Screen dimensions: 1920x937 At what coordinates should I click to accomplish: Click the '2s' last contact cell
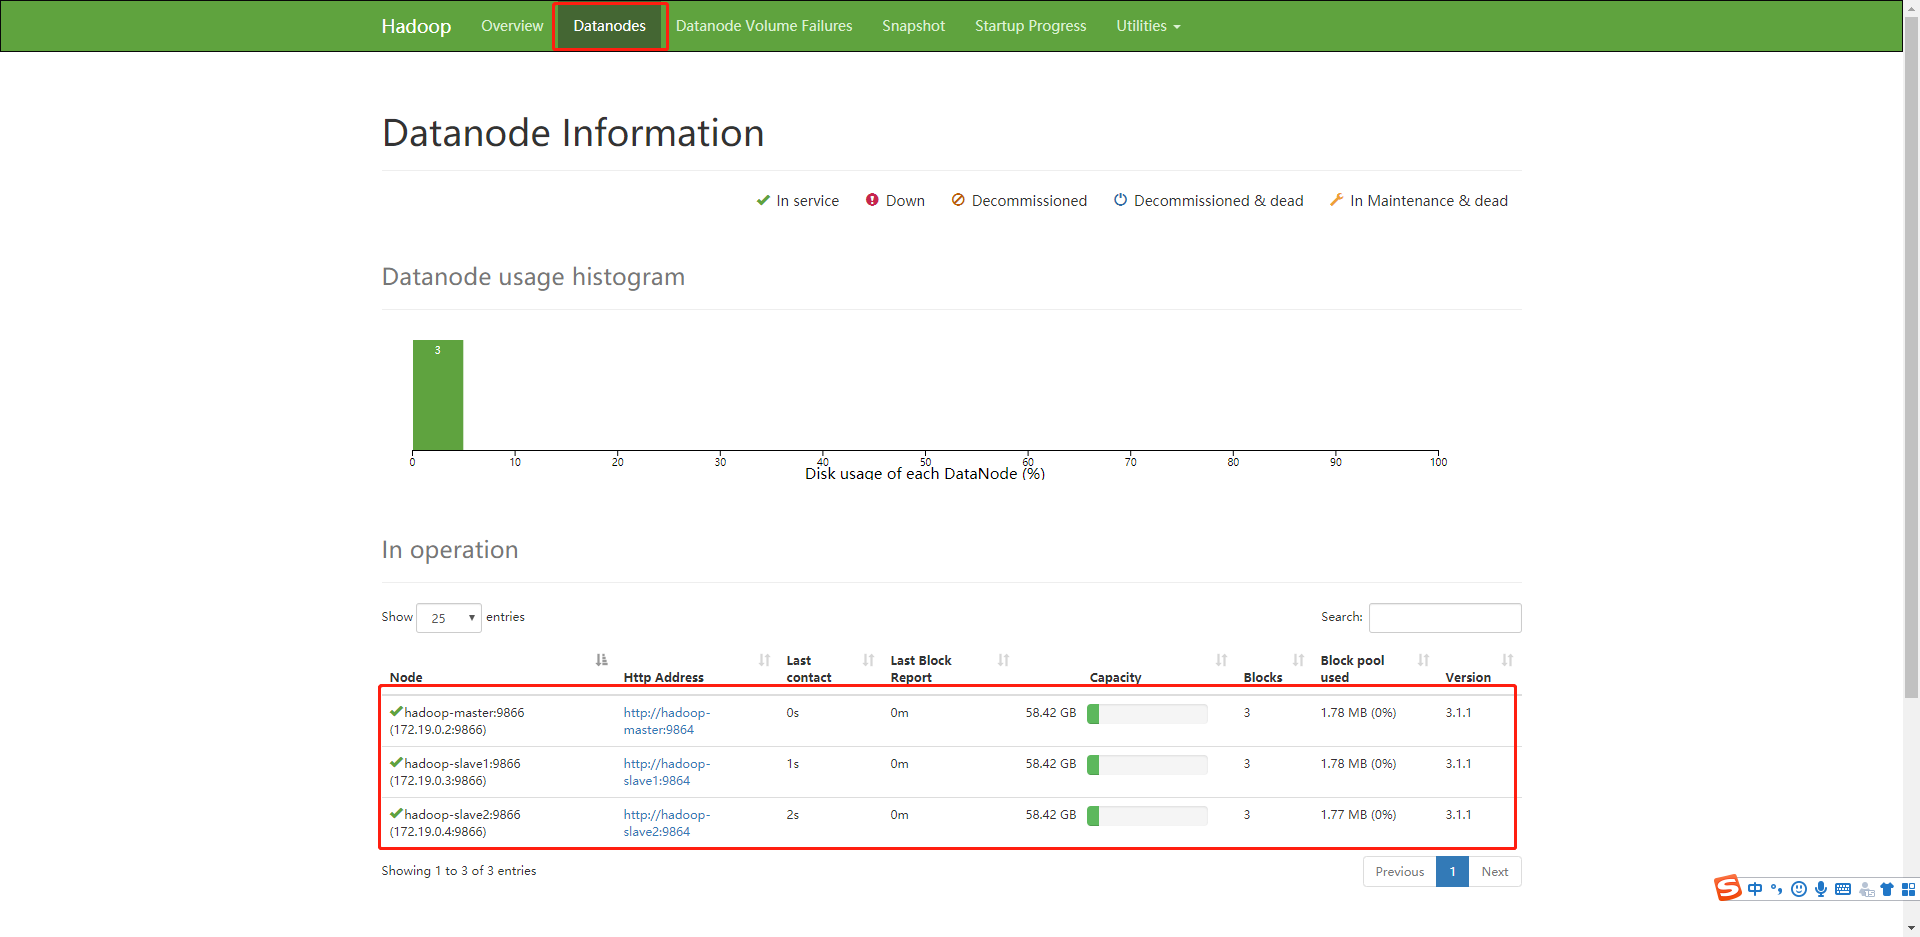pos(792,815)
